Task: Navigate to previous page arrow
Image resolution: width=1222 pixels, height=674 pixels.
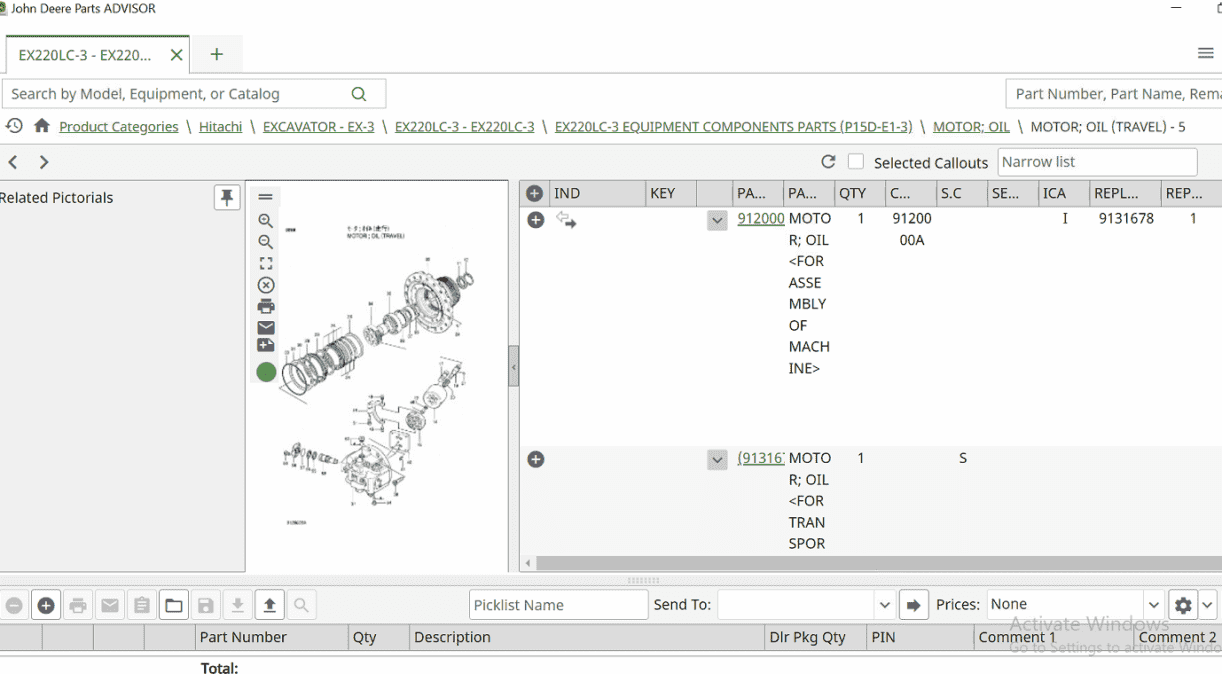Action: (13, 162)
